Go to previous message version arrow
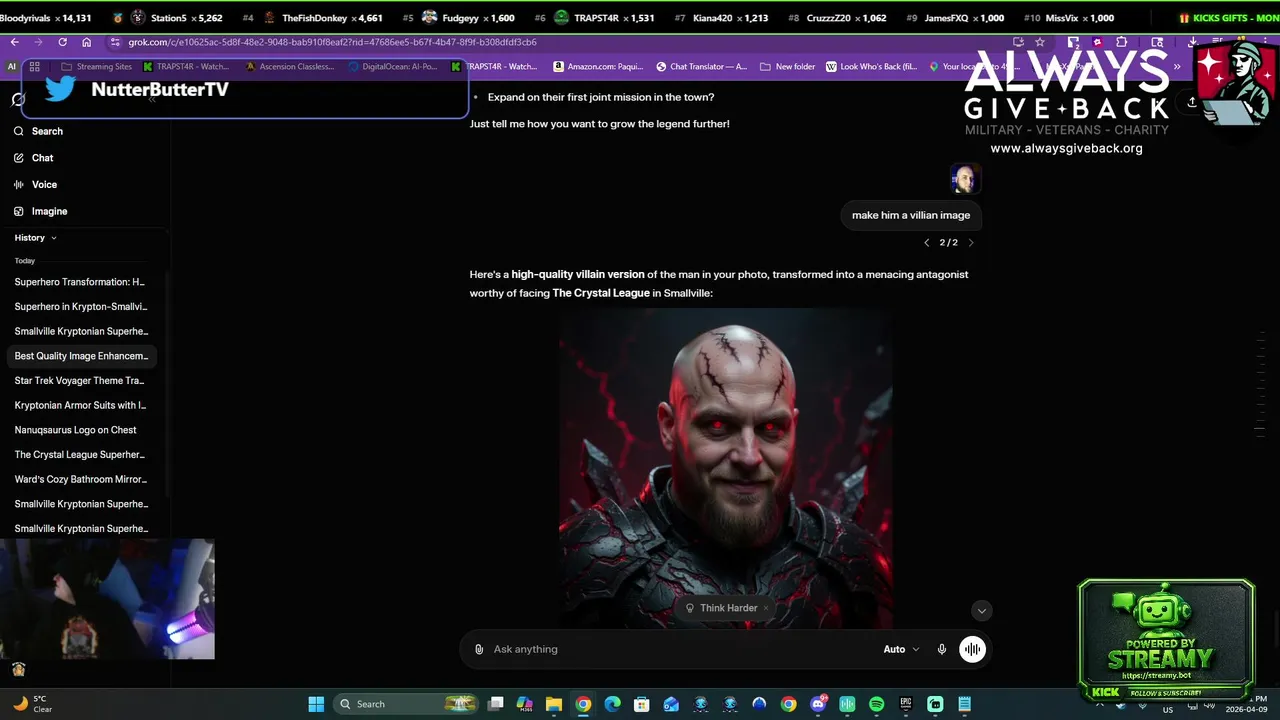1280x720 pixels. point(927,243)
